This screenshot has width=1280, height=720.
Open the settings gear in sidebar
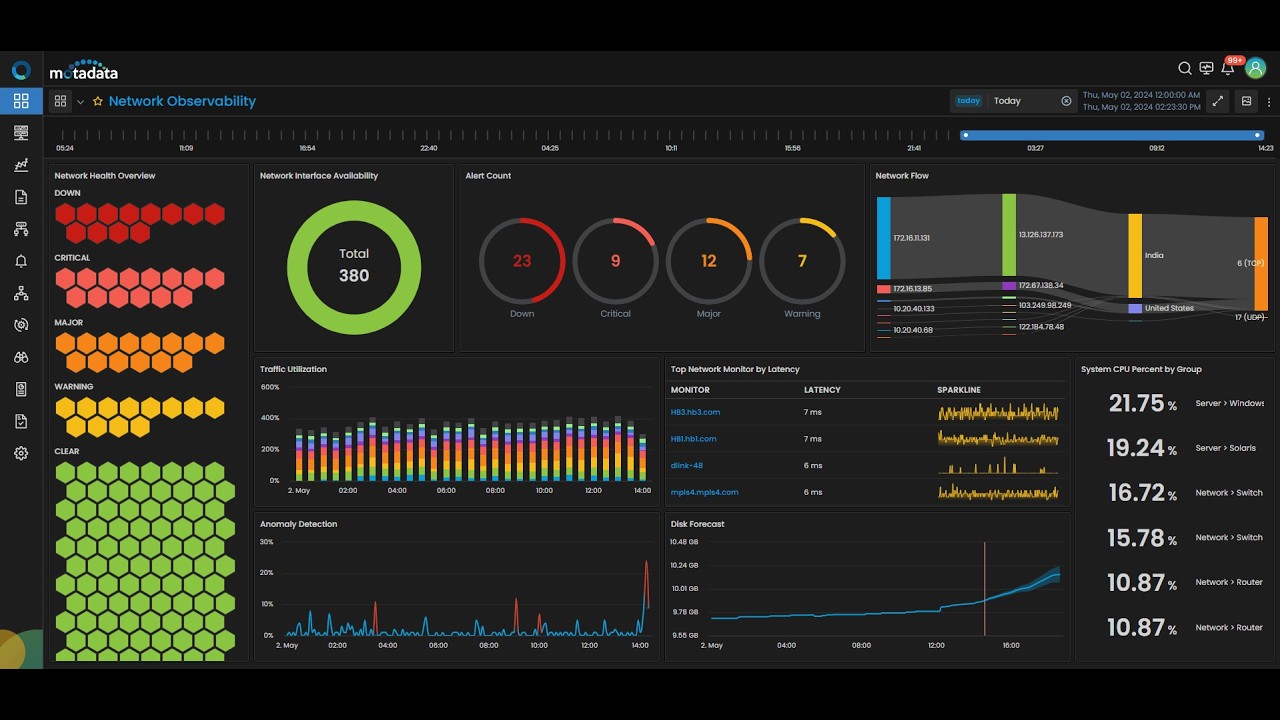coord(21,453)
